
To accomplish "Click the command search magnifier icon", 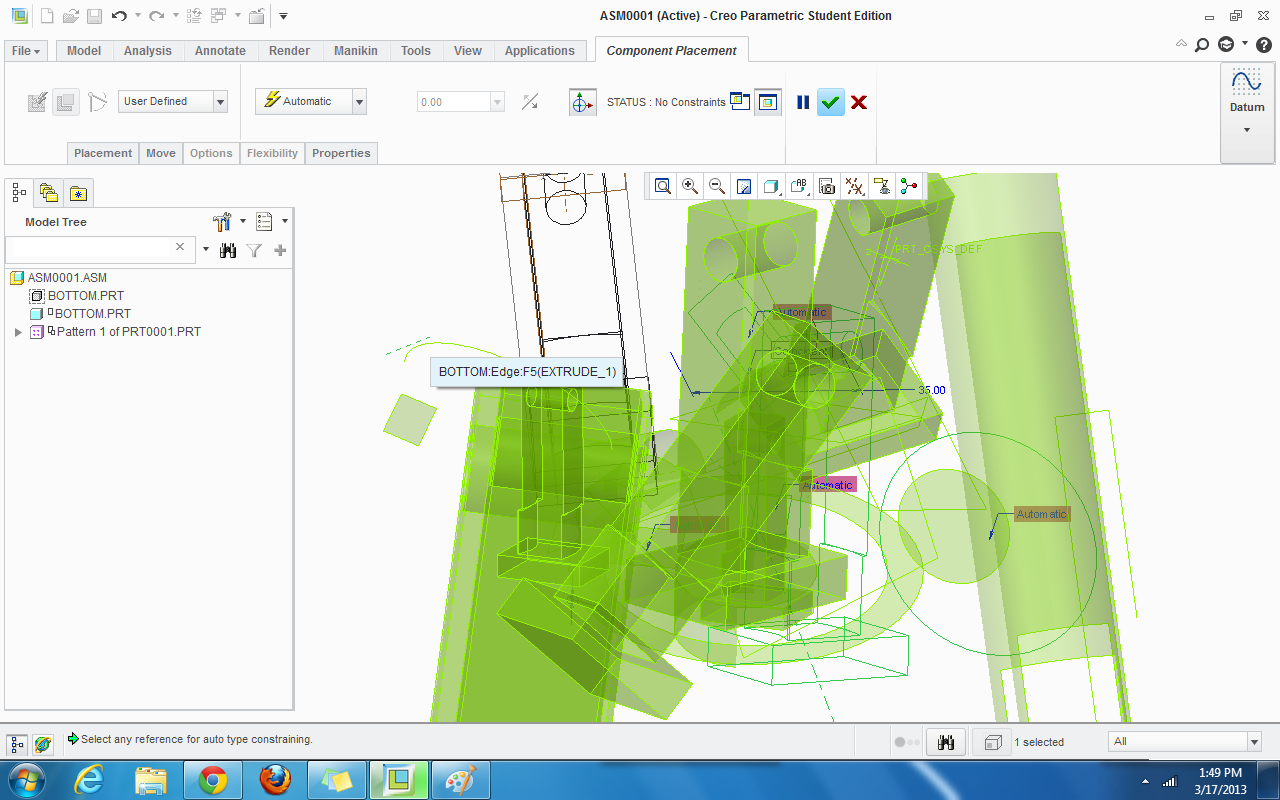I will [x=1202, y=44].
